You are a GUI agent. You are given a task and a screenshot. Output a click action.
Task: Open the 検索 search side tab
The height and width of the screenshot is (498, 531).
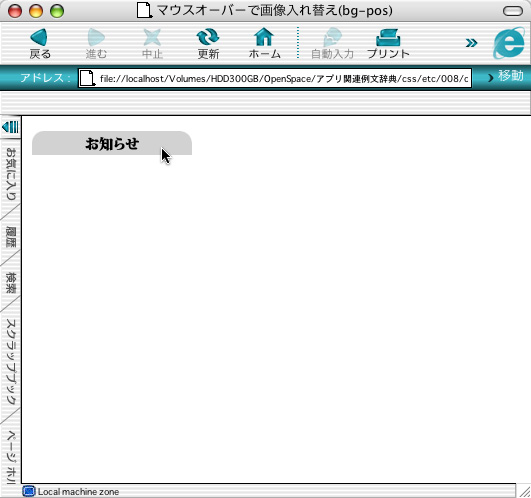[10, 283]
